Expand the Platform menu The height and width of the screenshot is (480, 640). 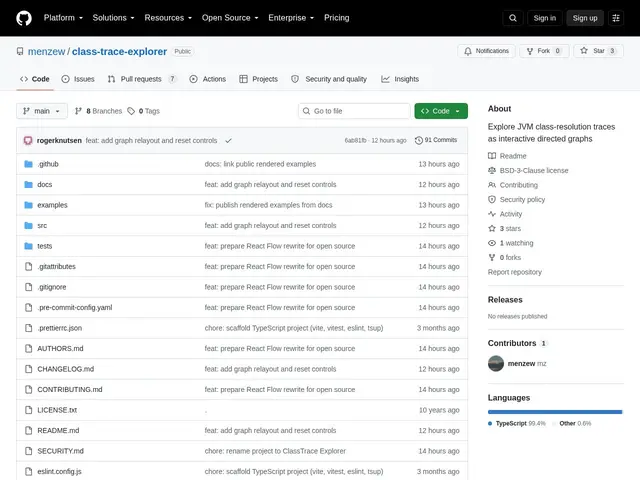tap(63, 18)
